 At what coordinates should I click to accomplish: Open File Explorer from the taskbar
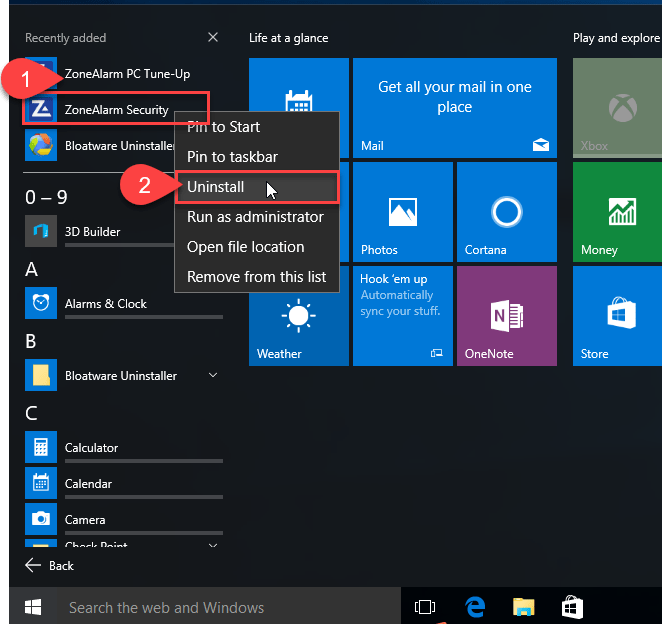(524, 607)
